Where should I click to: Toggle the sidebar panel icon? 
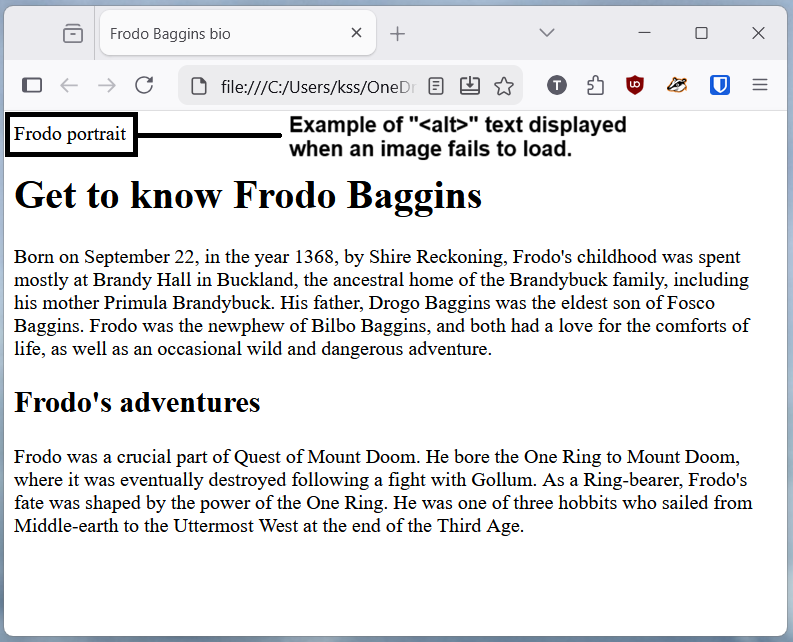coord(32,85)
